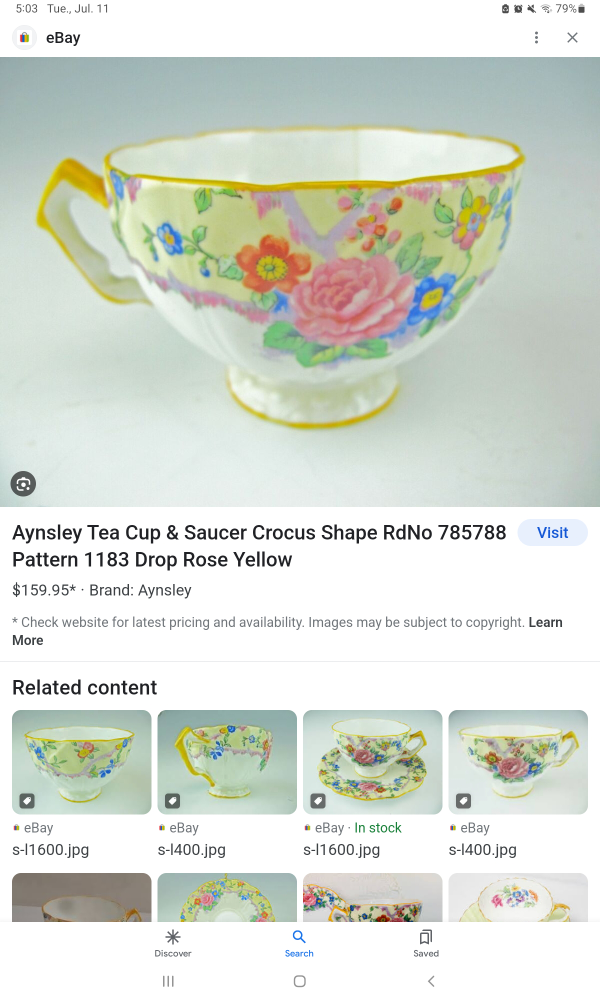
Task: Open the In stock cup and saucer thumbnail
Action: click(372, 762)
